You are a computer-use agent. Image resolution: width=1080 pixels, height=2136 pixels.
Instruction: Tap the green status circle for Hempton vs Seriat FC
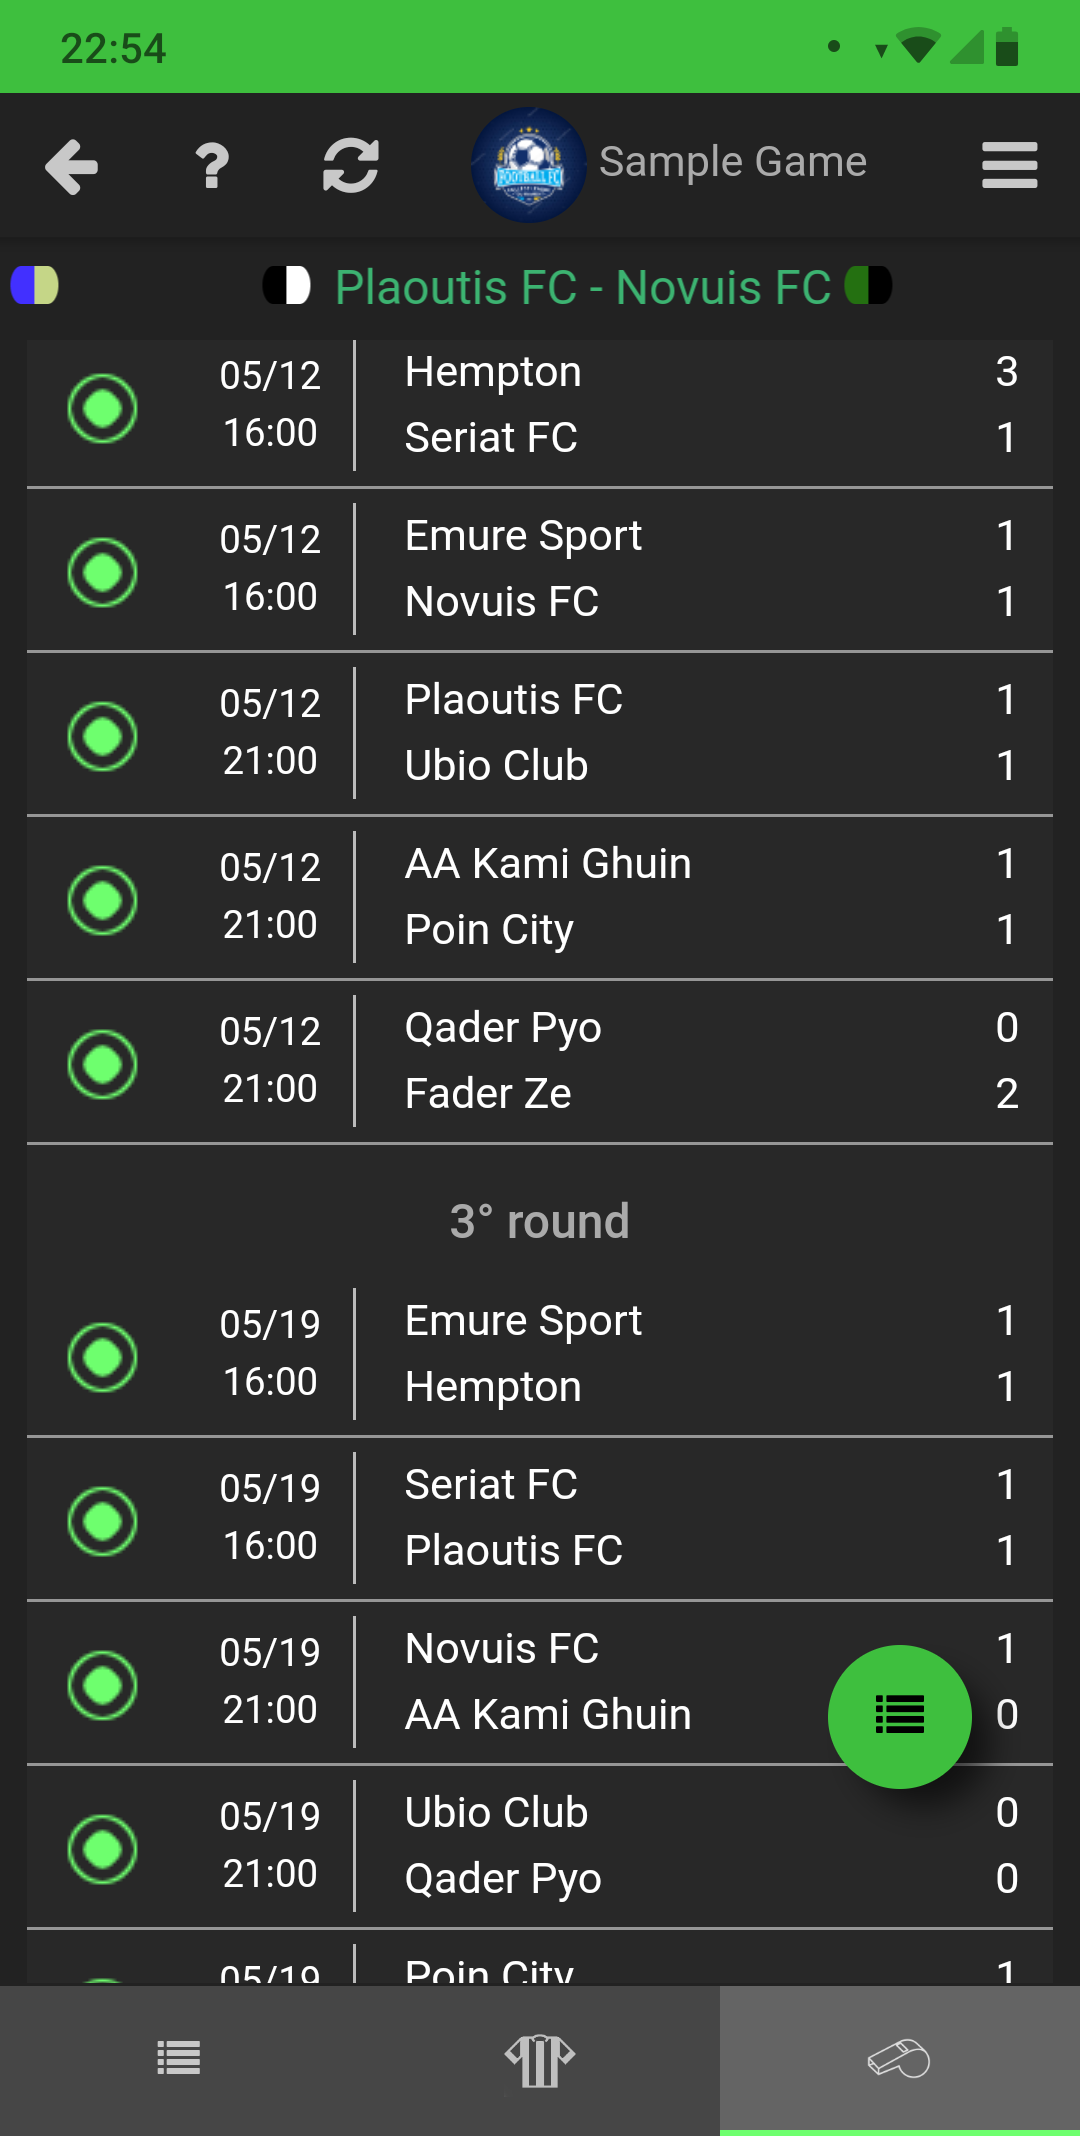pos(102,408)
